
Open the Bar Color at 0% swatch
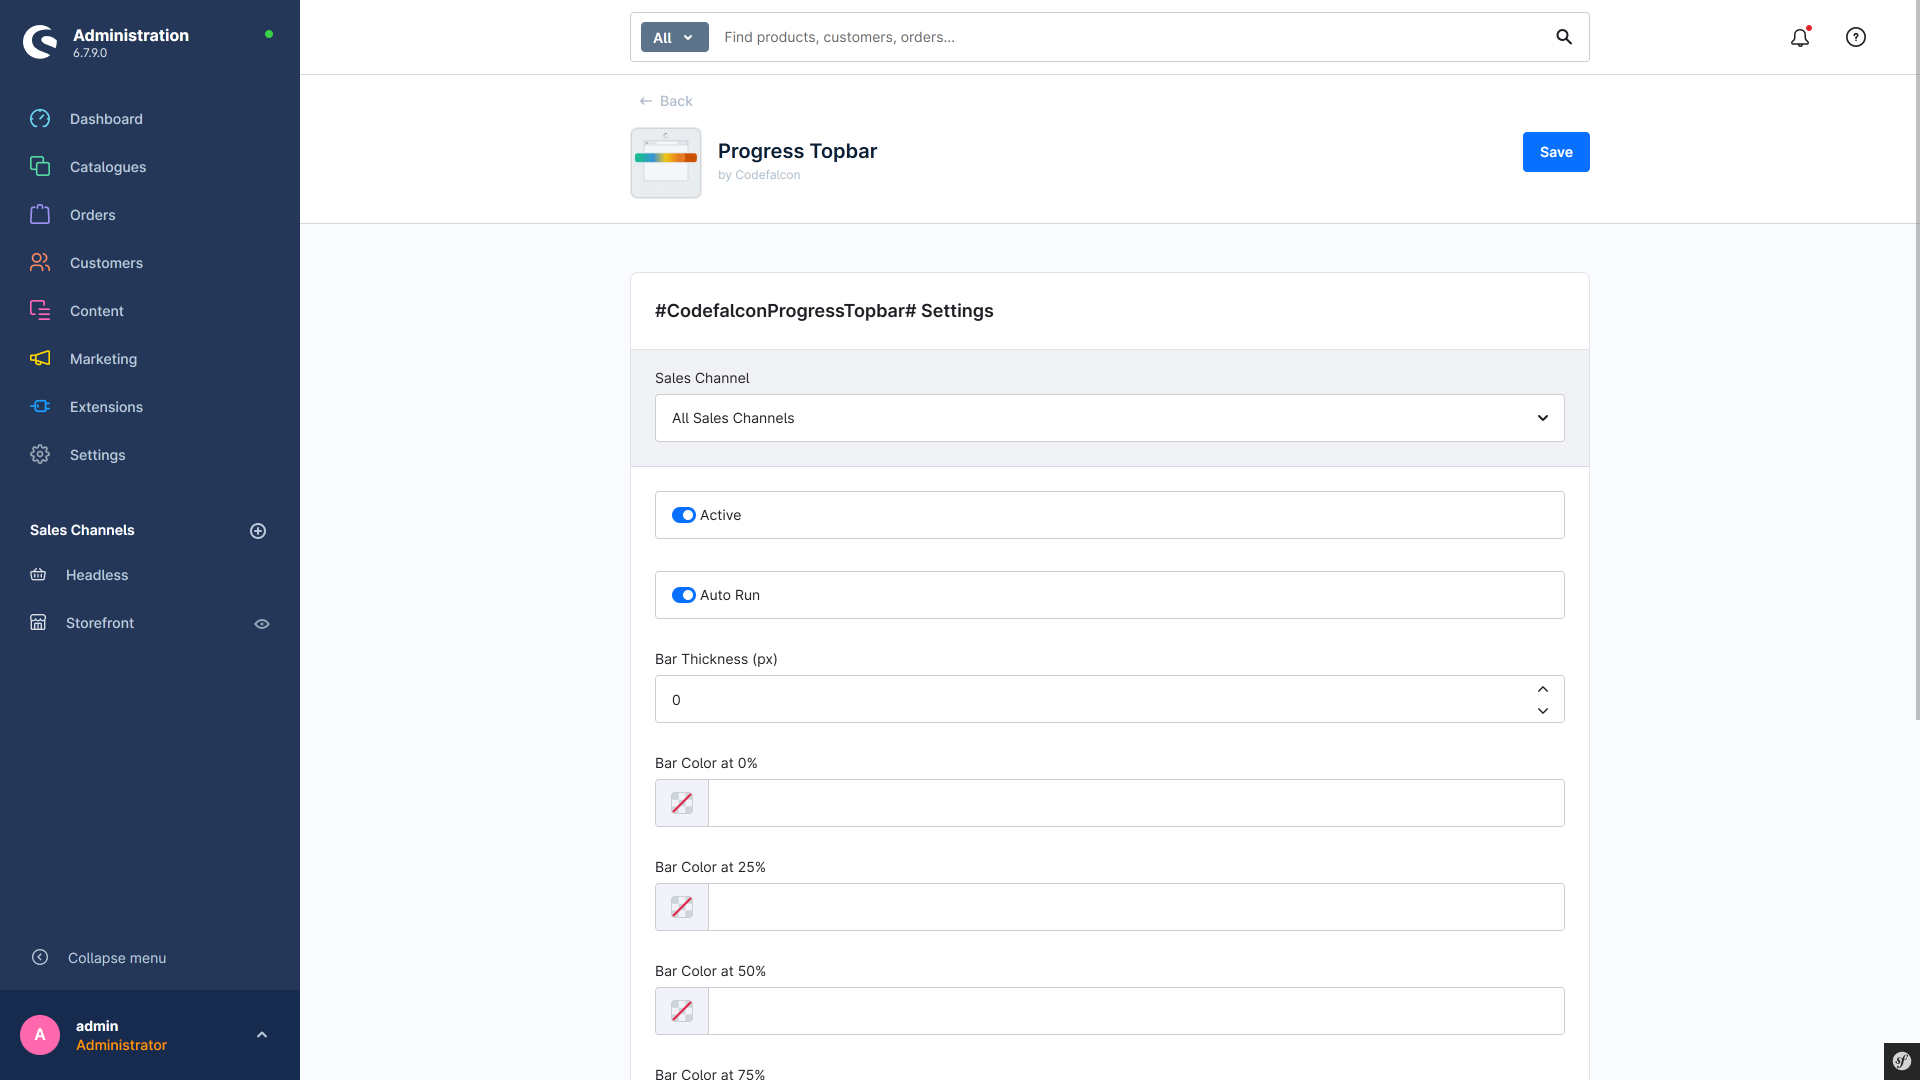682,803
